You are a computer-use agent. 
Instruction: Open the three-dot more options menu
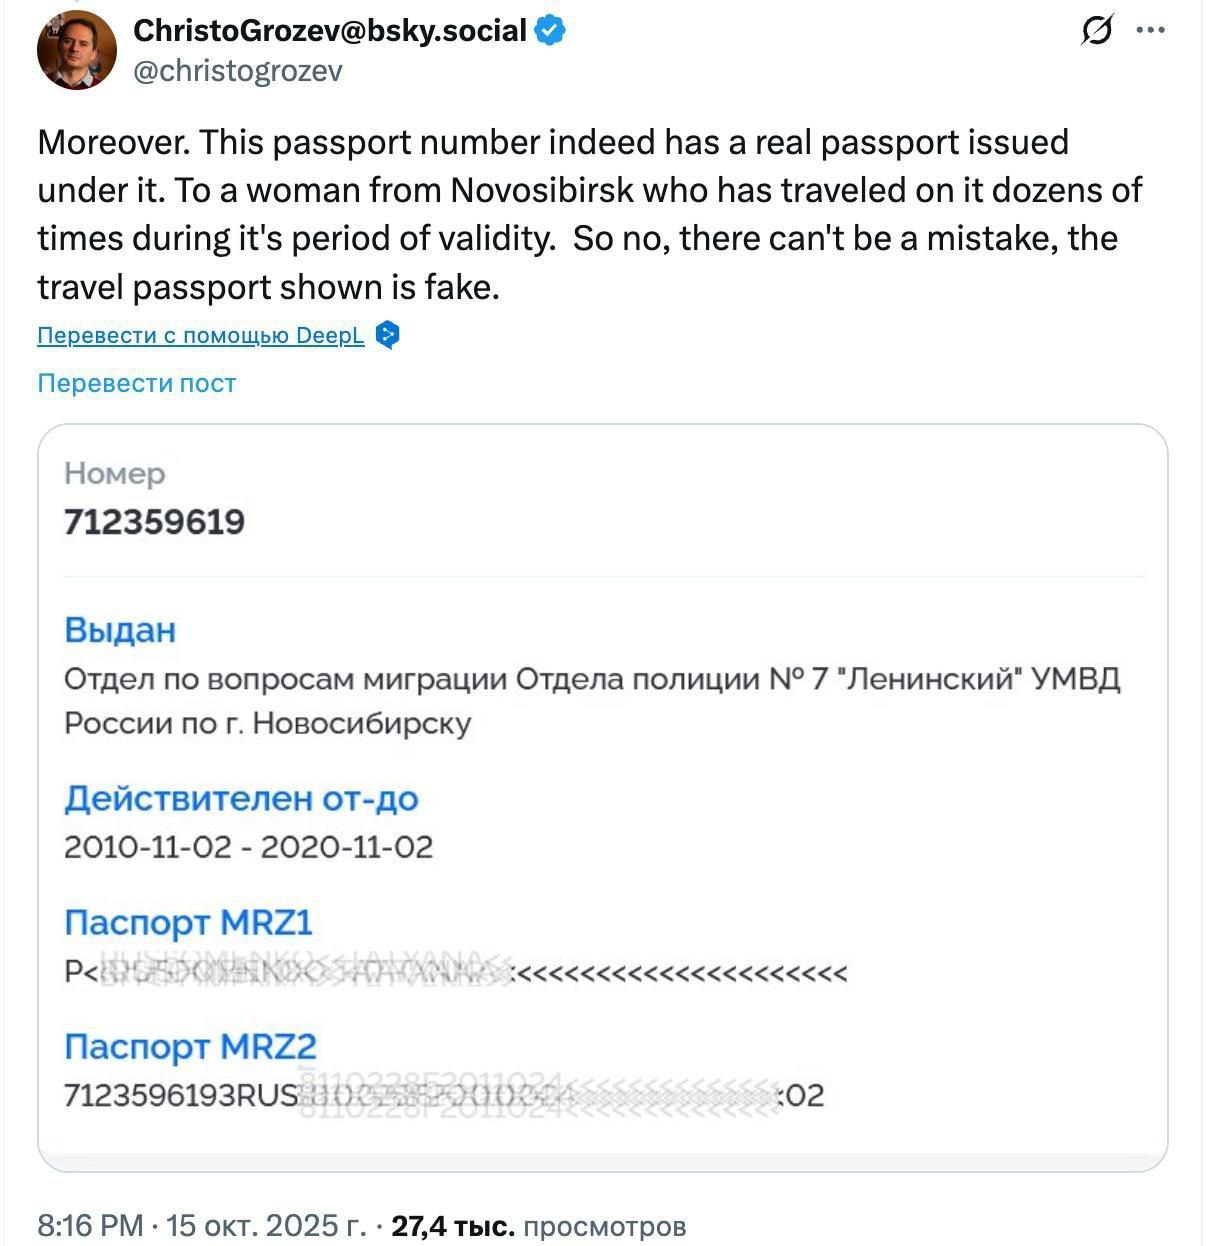coord(1151,31)
